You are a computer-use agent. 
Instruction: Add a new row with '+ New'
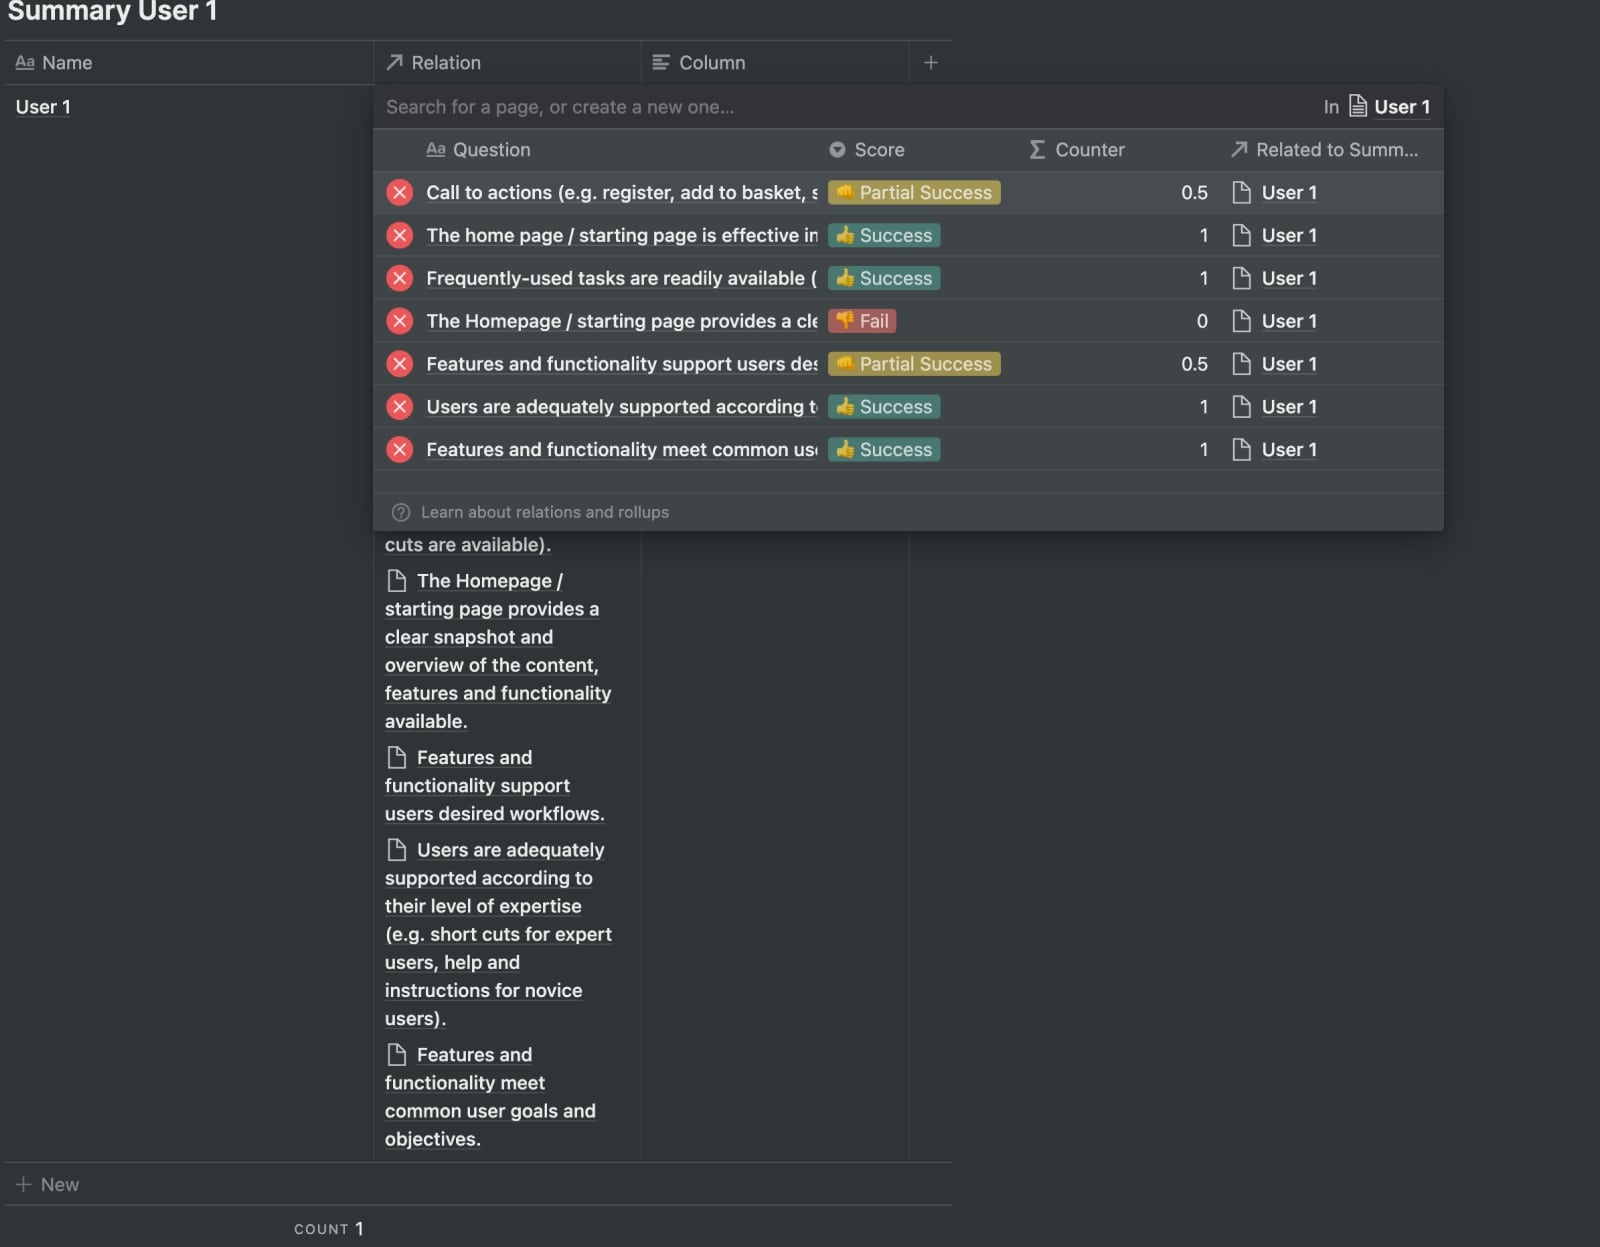point(47,1185)
